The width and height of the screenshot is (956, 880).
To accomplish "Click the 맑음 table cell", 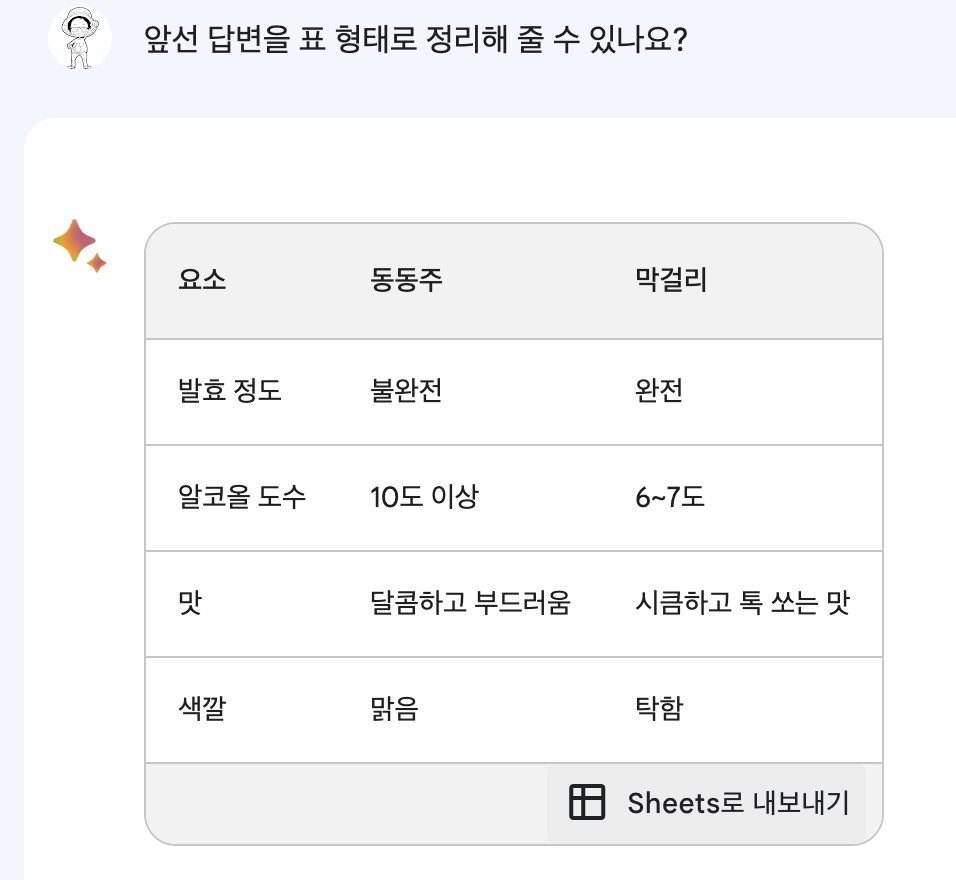I will [394, 709].
